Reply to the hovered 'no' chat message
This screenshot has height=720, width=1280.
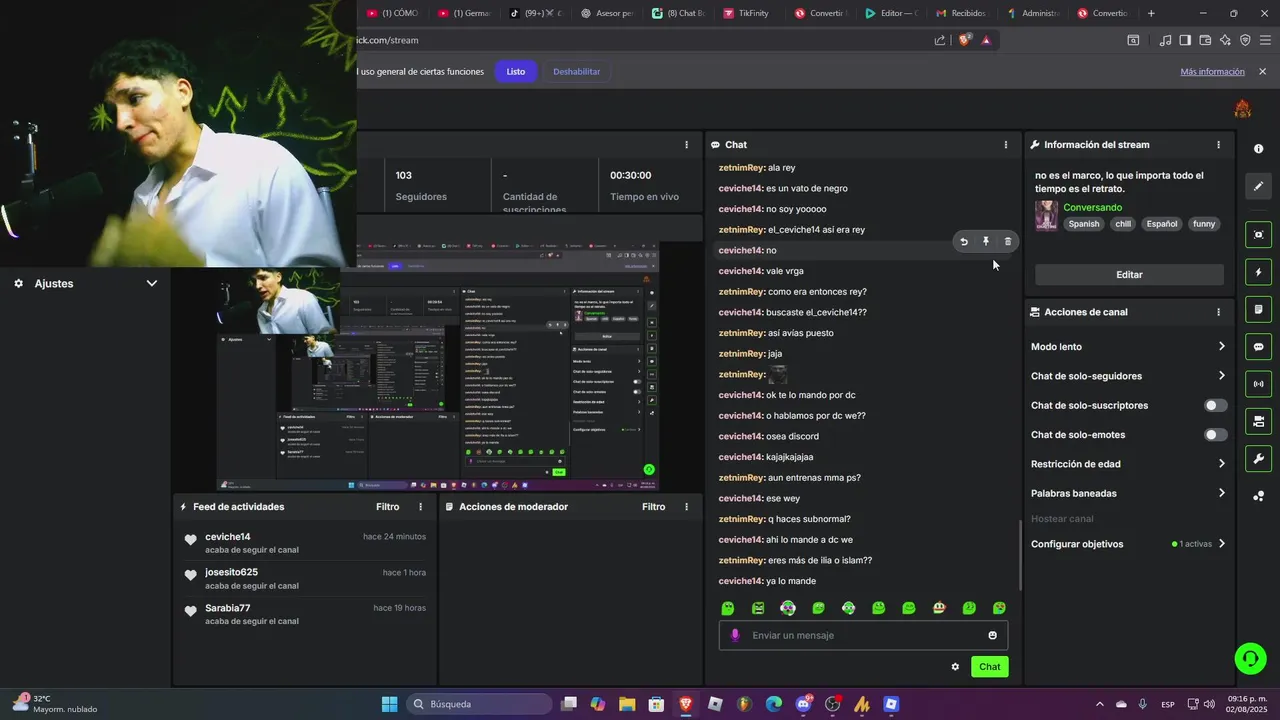[x=964, y=241]
